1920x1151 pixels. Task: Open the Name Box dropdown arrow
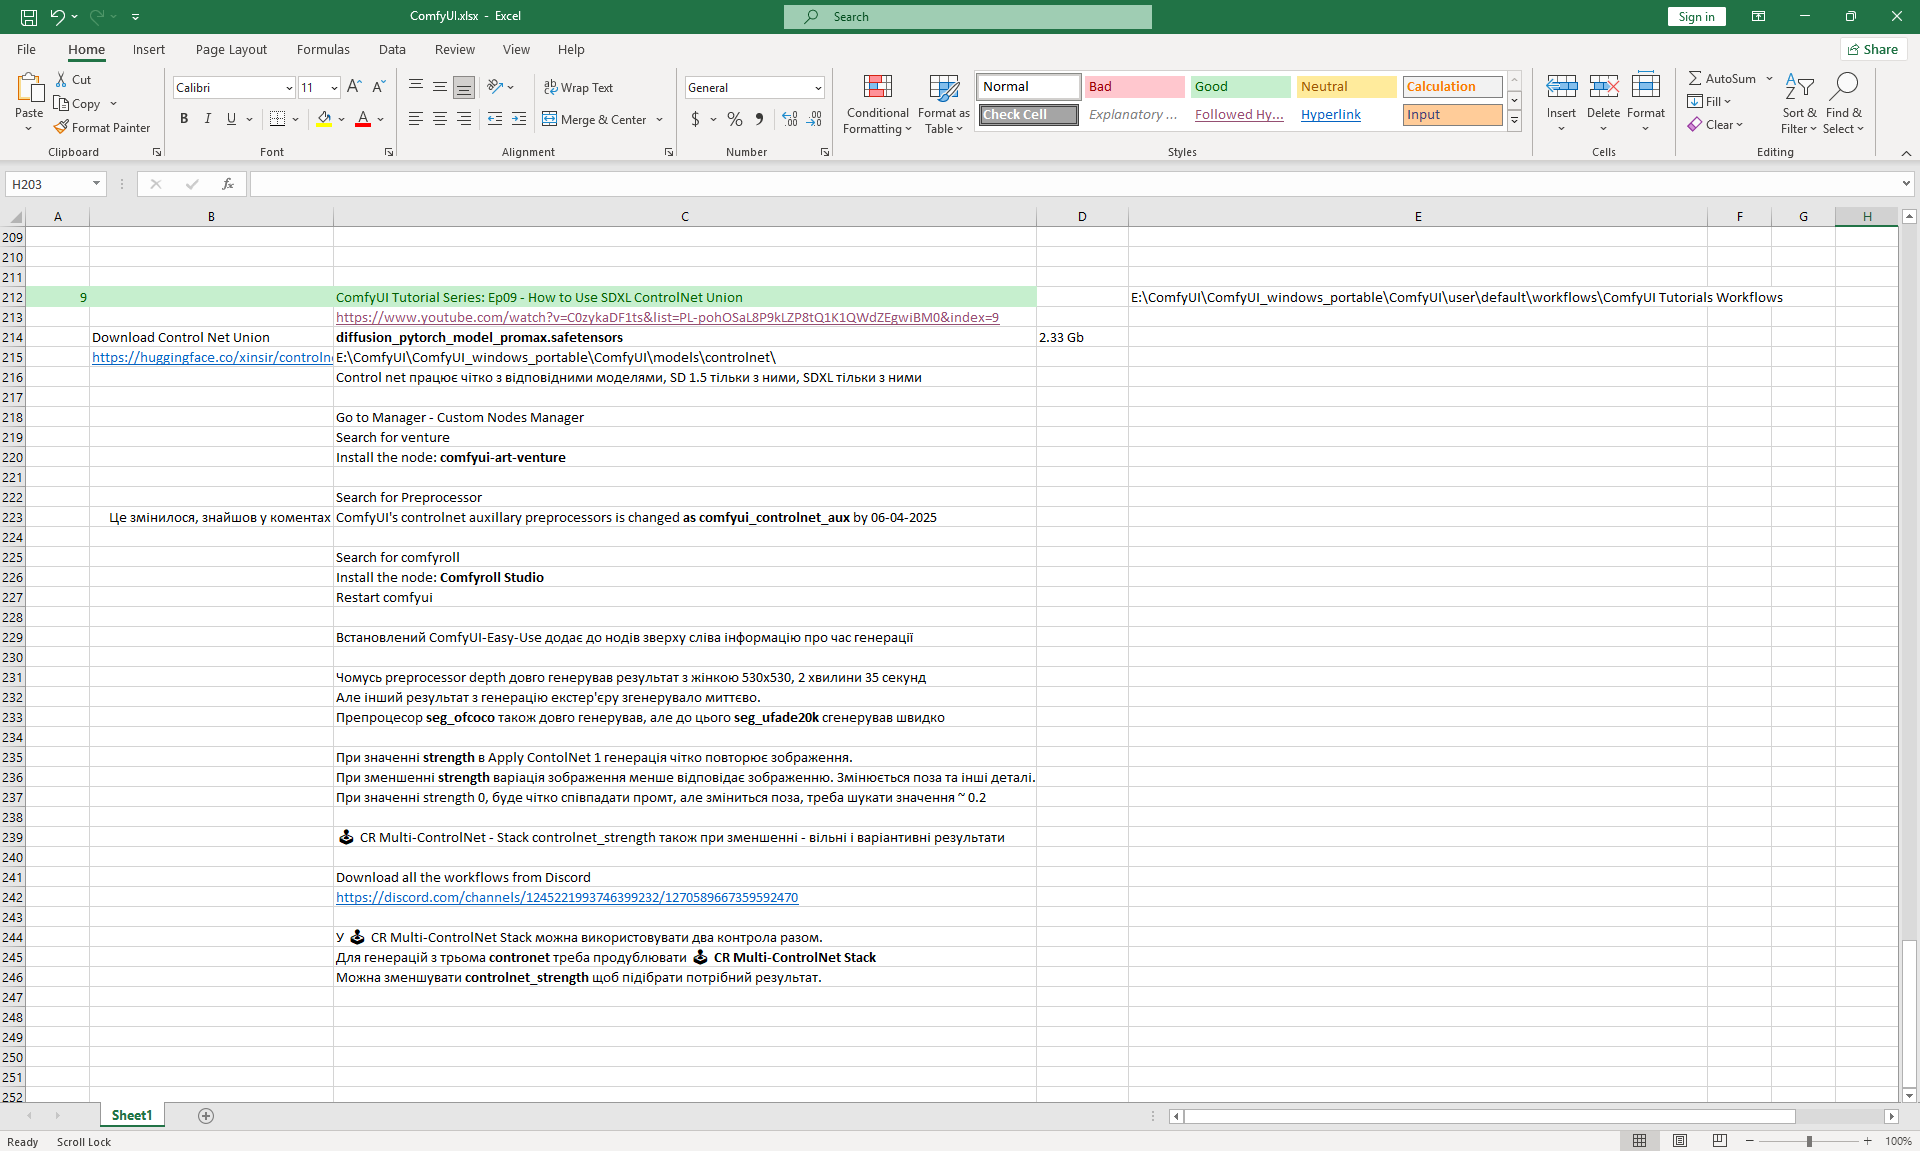pos(96,184)
